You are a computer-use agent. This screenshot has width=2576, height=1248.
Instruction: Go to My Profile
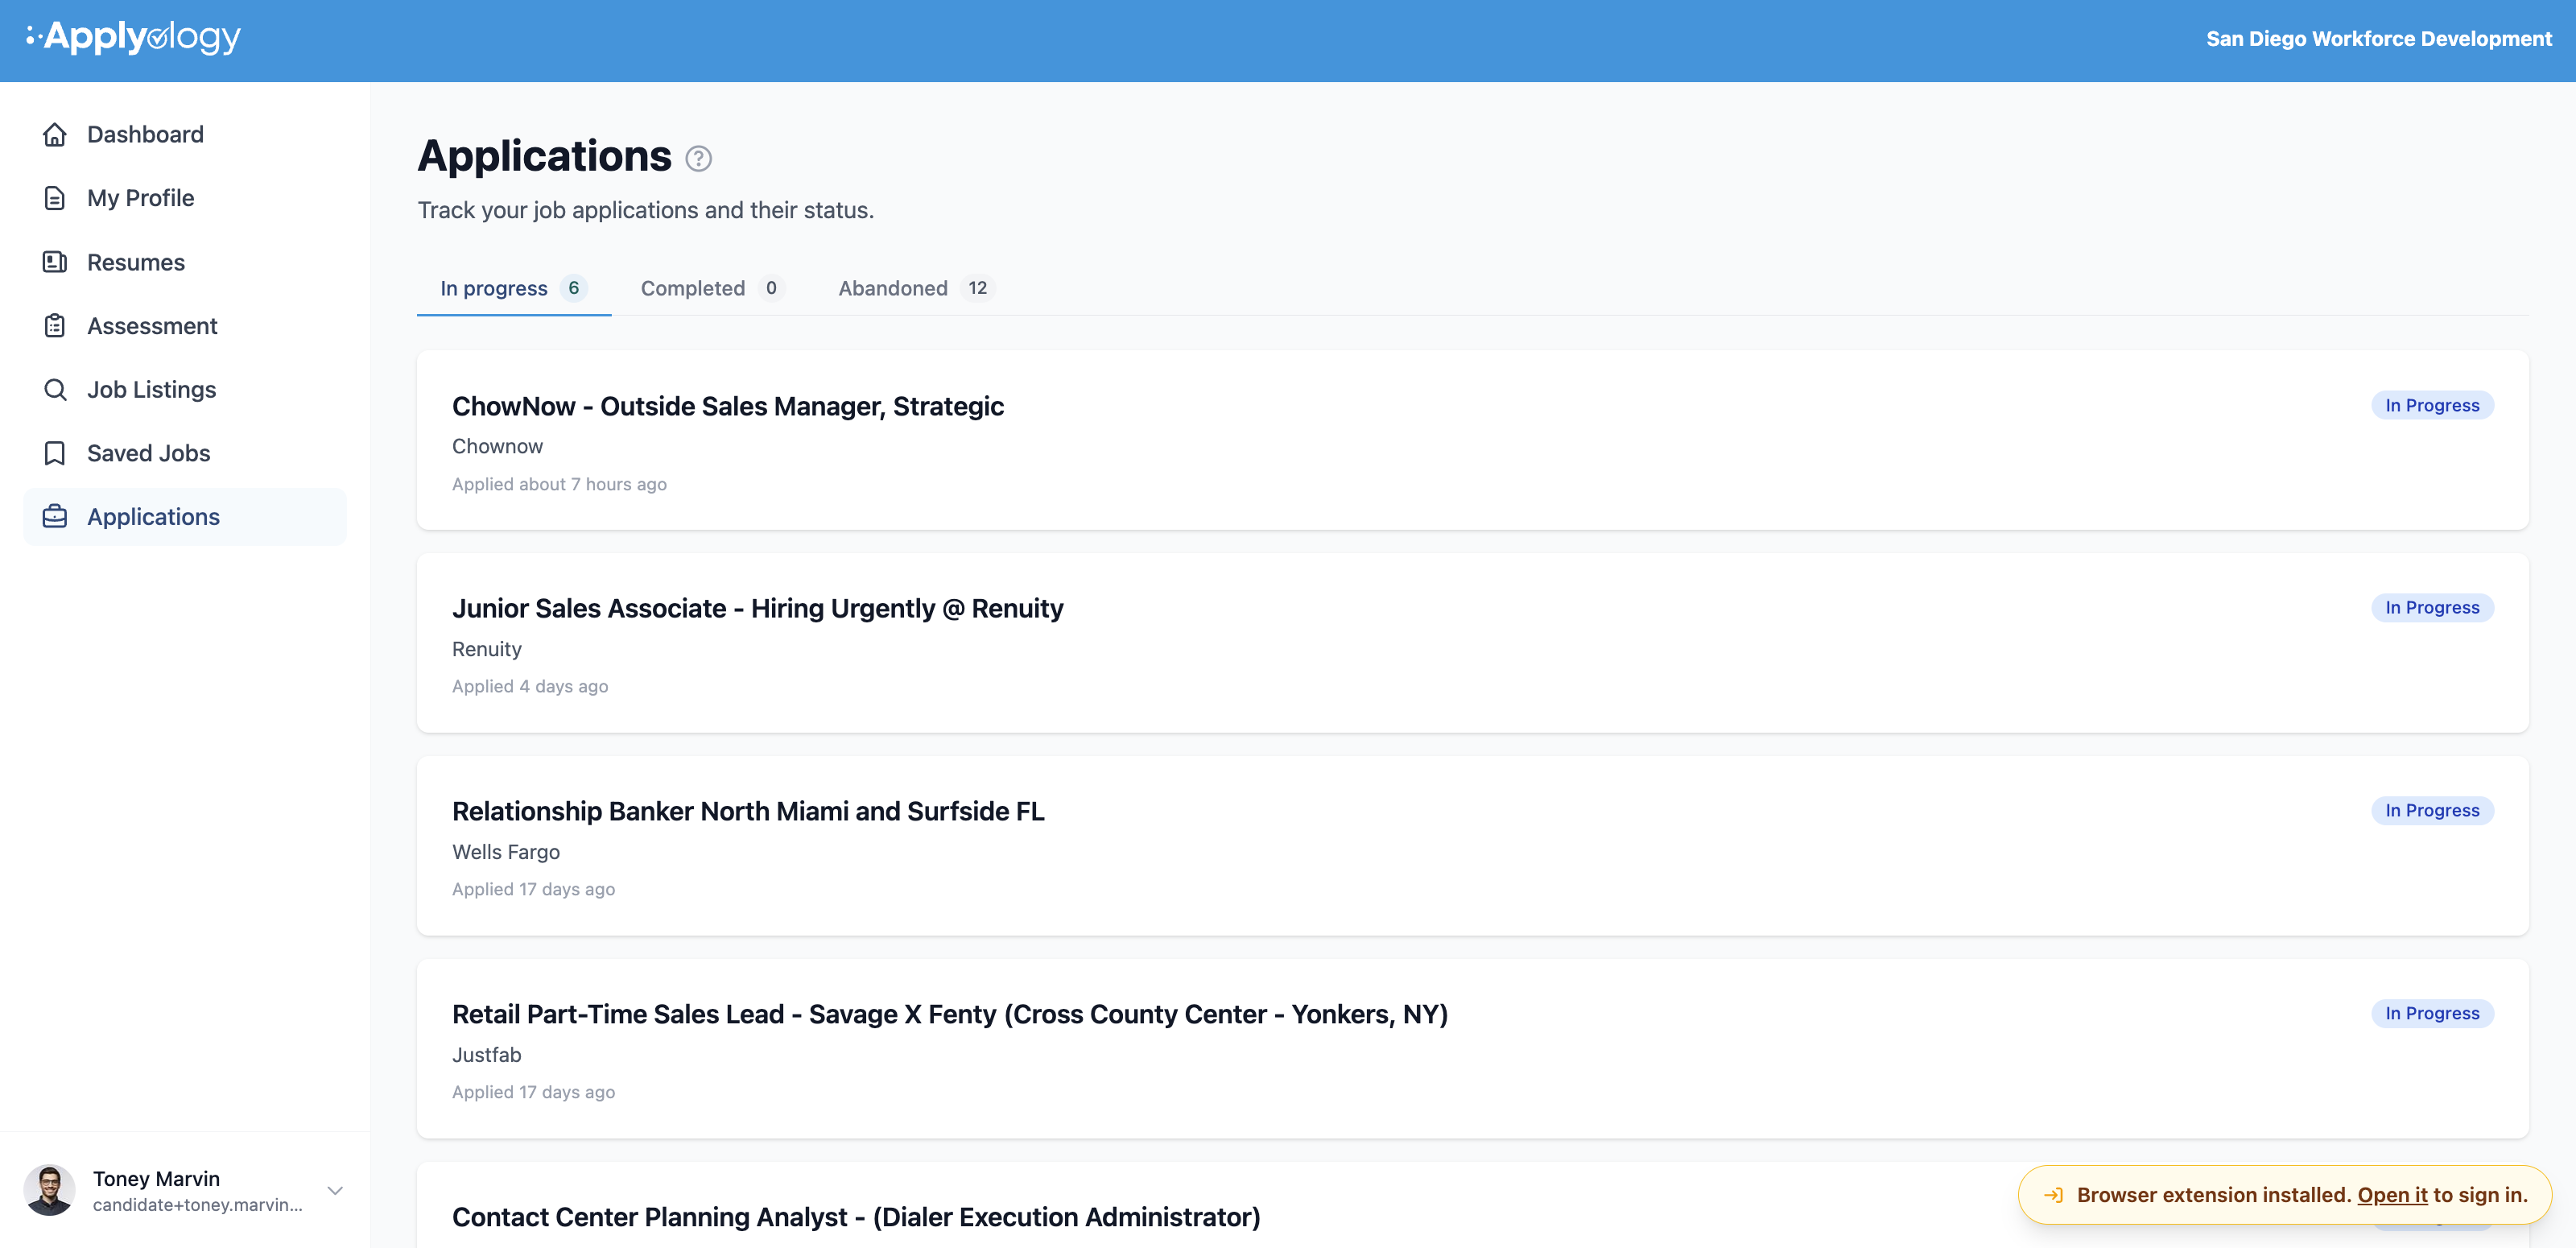[x=185, y=198]
